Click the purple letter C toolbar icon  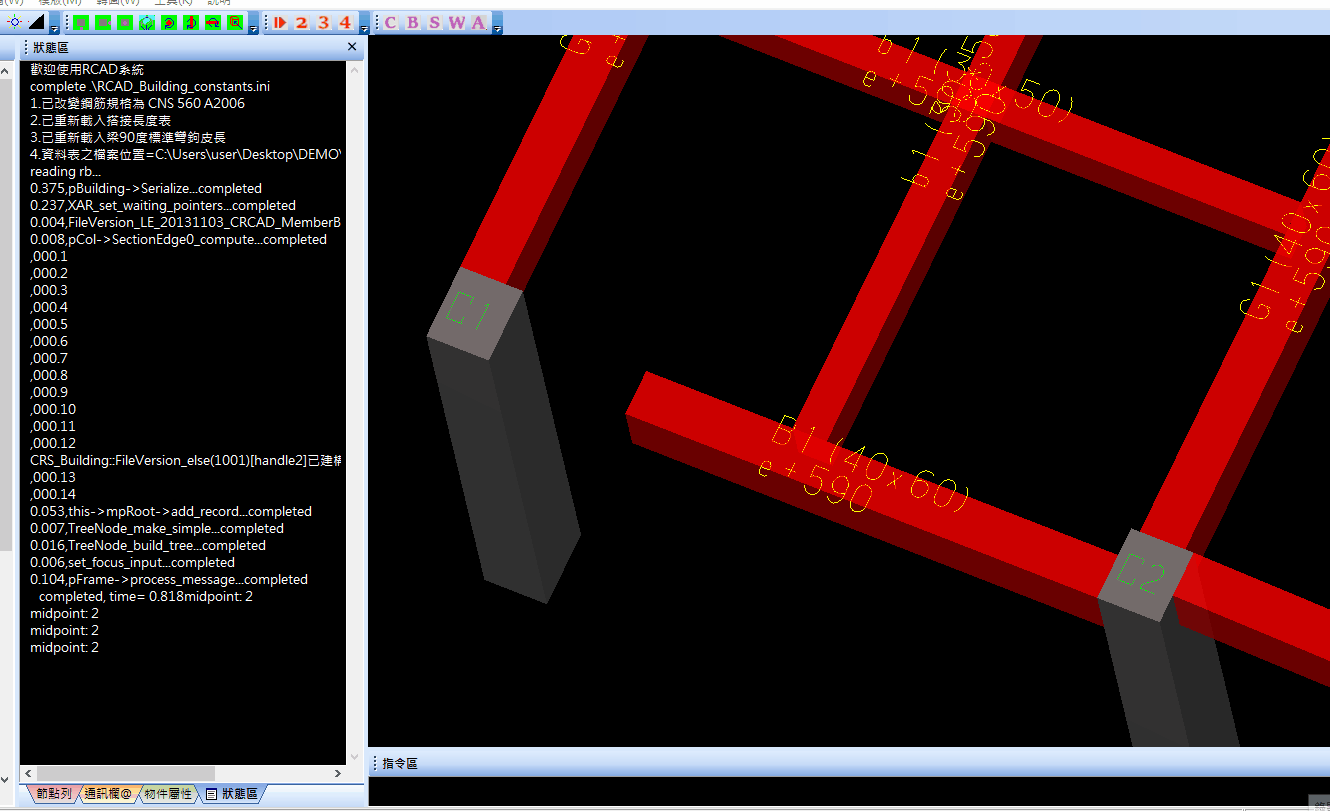pyautogui.click(x=390, y=22)
